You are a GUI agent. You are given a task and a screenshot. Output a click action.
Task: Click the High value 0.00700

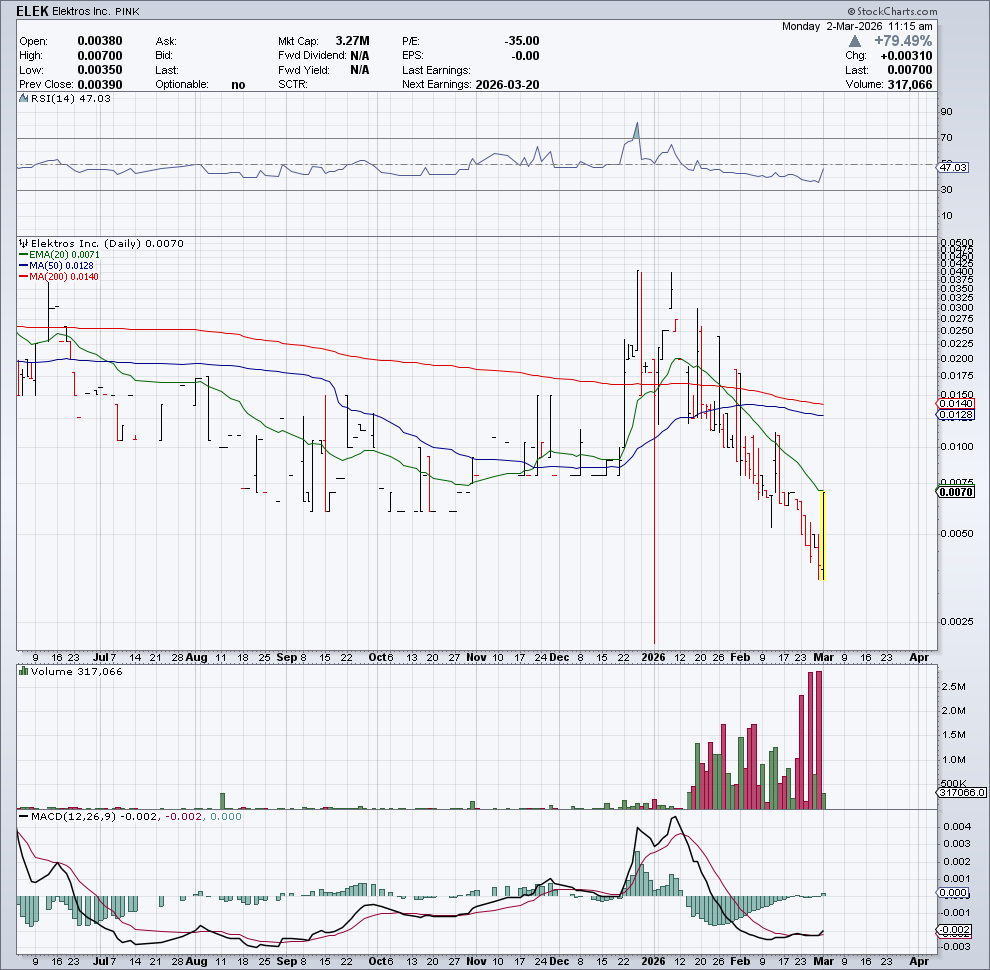(x=100, y=56)
